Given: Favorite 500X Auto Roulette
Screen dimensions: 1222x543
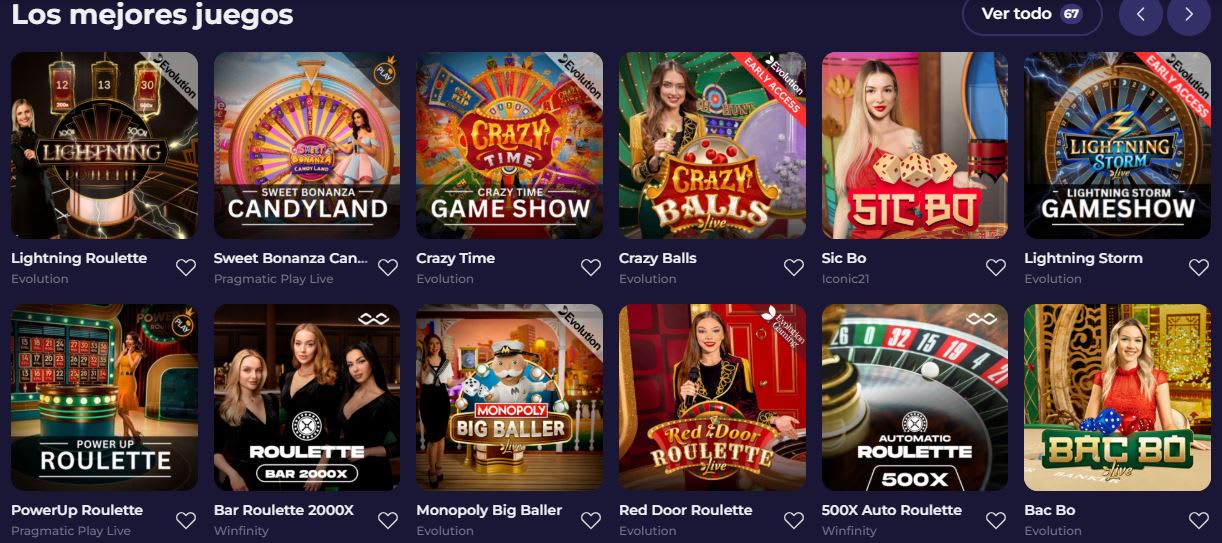Looking at the screenshot, I should pyautogui.click(x=996, y=520).
